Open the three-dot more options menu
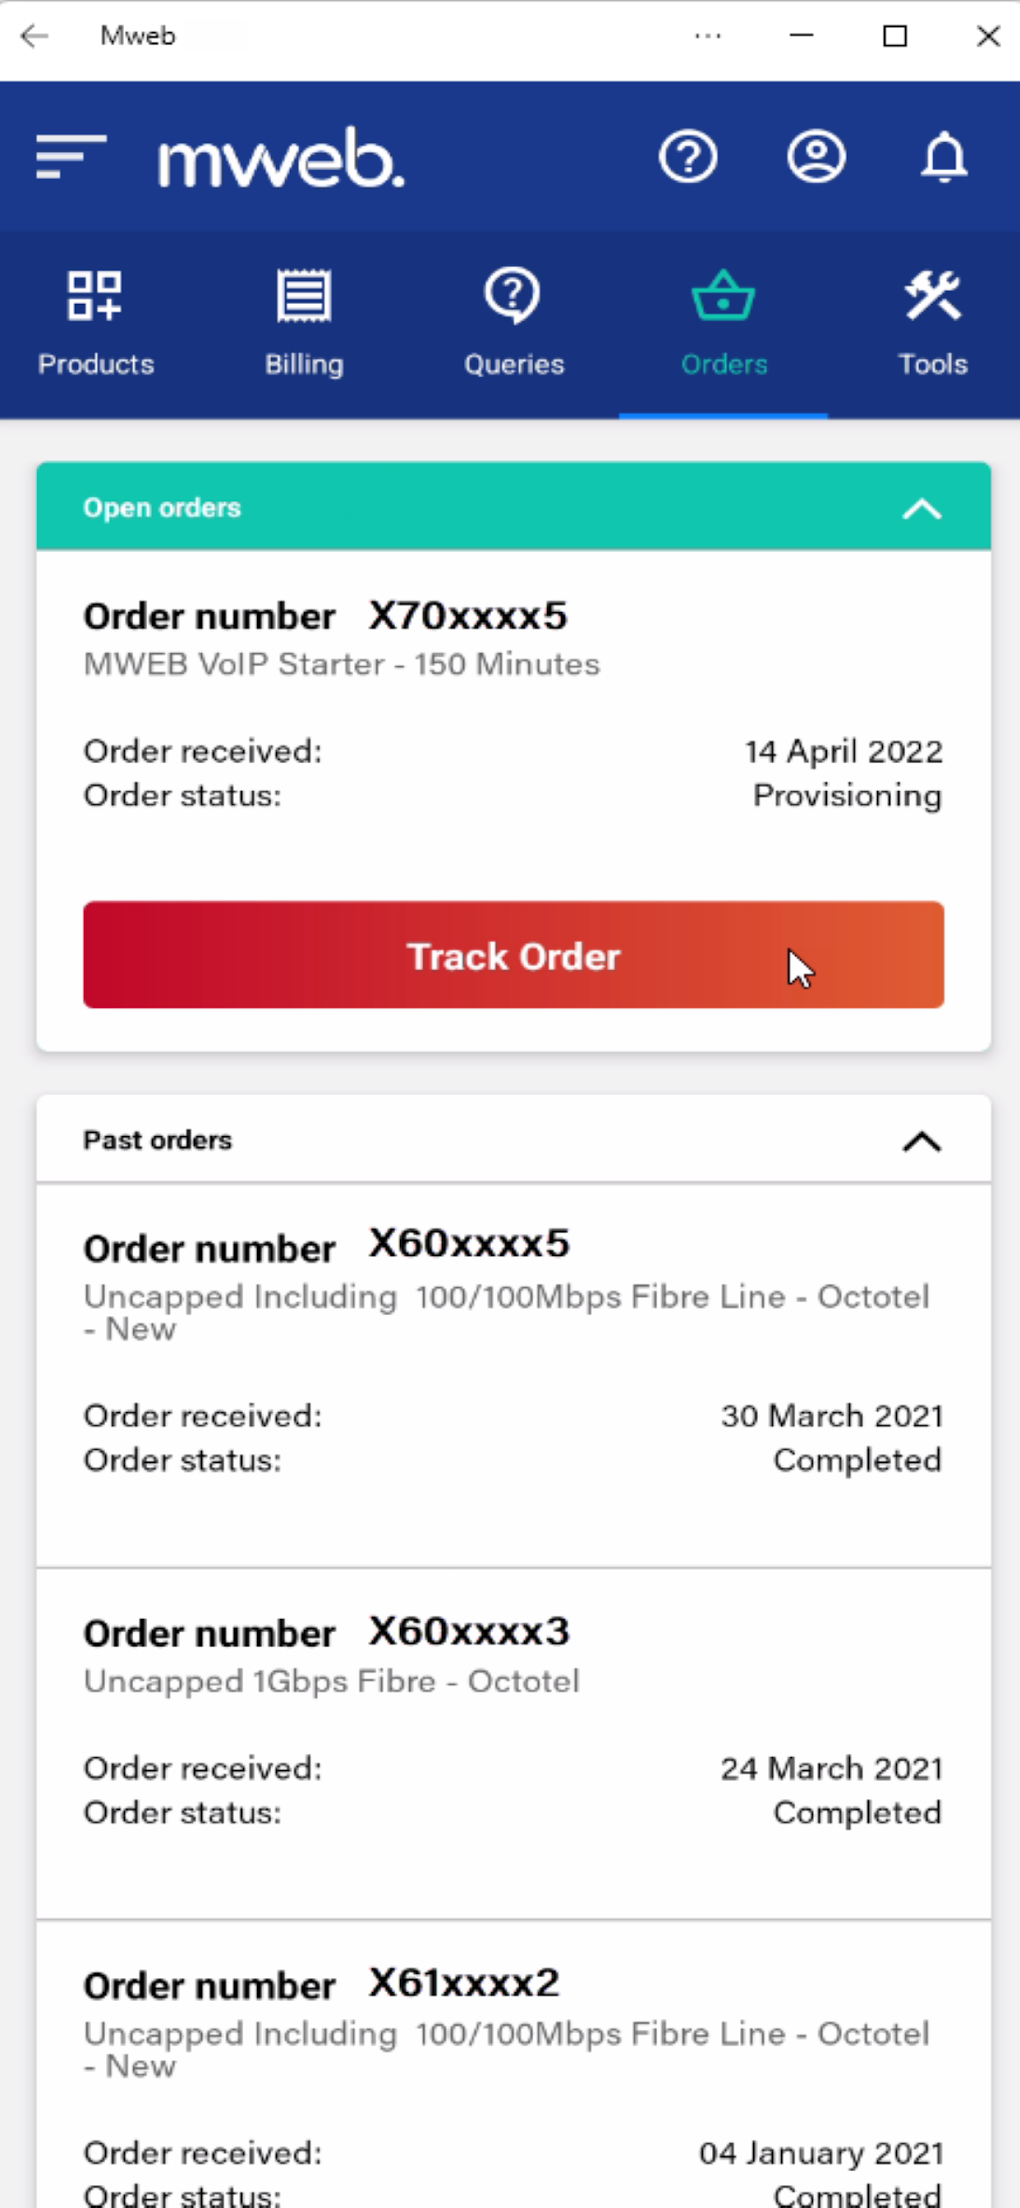Screen dimensions: 1020x2208 coord(707,36)
